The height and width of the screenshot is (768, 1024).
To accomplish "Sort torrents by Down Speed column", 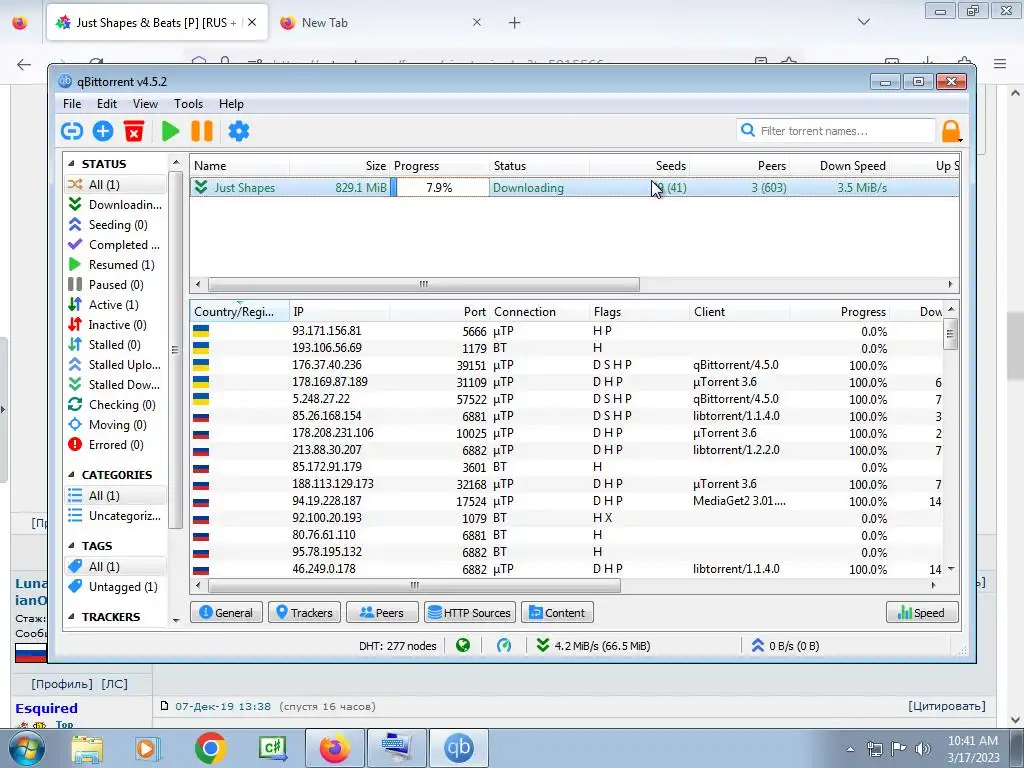I will click(840, 166).
